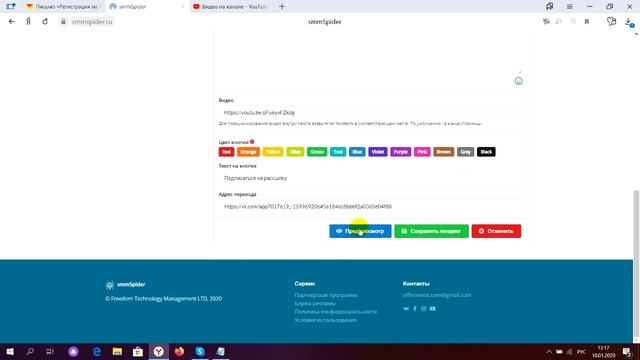Open the bookmarks collection icon in the title bar
The width and height of the screenshot is (640, 360).
(x=549, y=7)
